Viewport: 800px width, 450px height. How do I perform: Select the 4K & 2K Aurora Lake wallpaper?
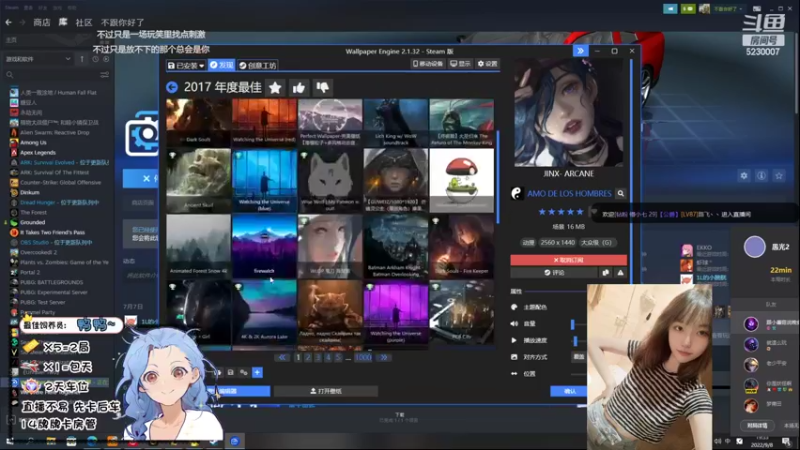point(264,312)
